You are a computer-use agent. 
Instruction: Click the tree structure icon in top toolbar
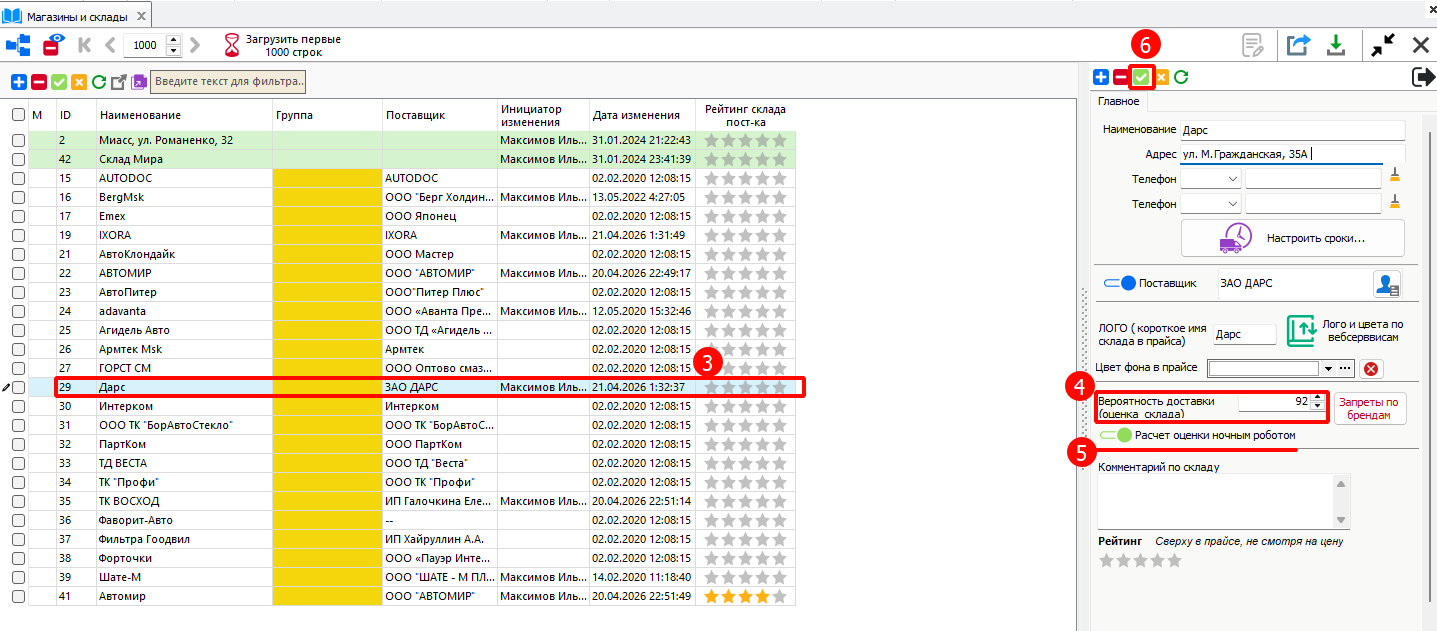point(17,45)
